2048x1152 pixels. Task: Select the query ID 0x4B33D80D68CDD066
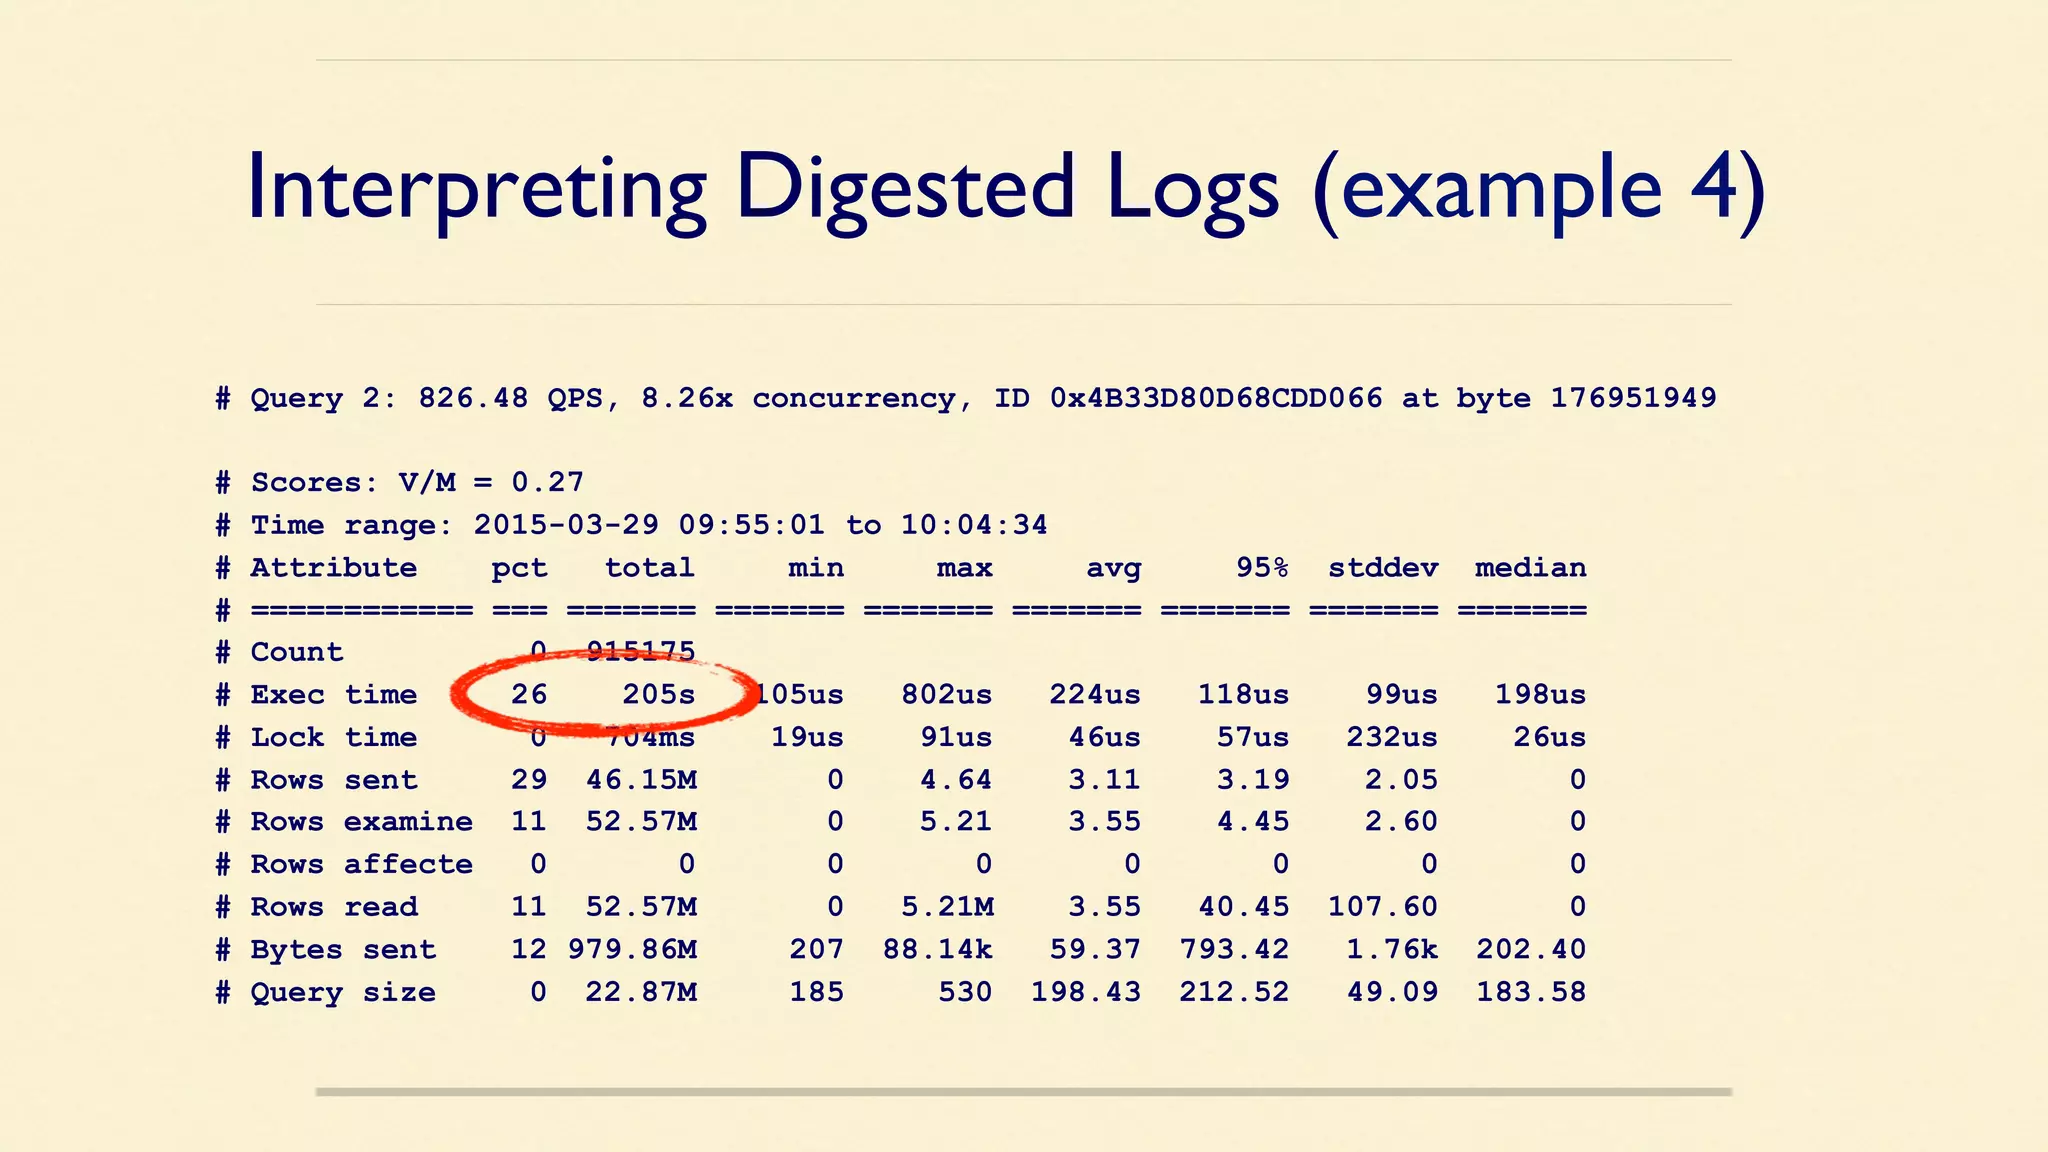point(1216,398)
